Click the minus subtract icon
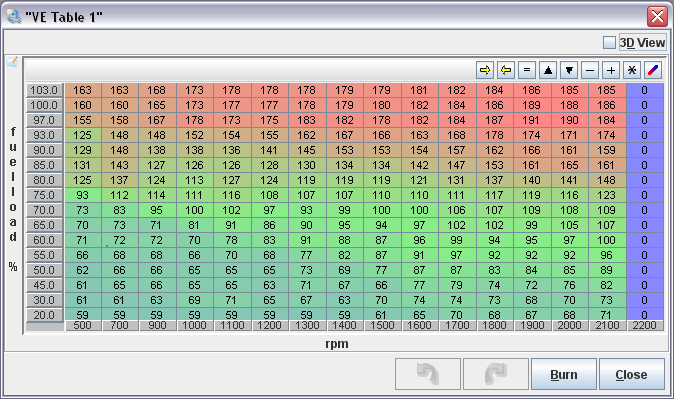The width and height of the screenshot is (674, 399). 590,70
